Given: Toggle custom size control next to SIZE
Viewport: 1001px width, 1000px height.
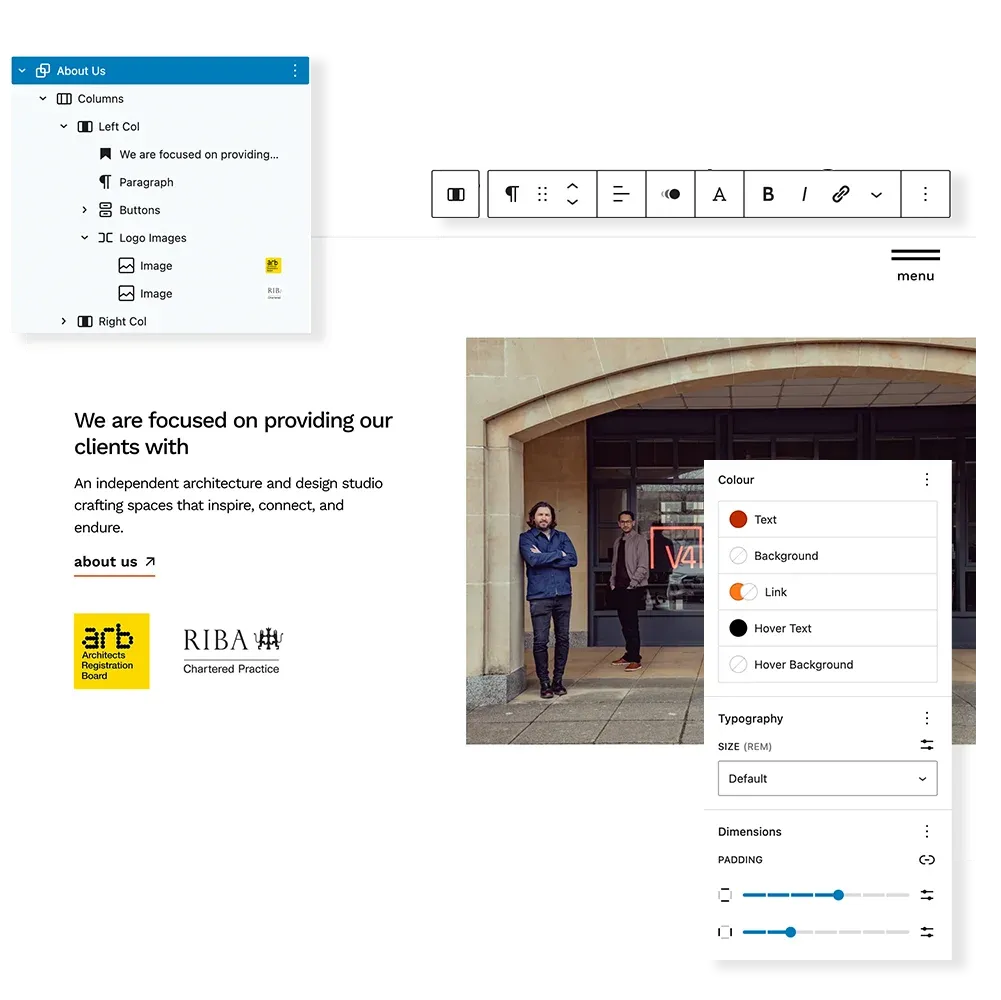Looking at the screenshot, I should pyautogui.click(x=926, y=745).
